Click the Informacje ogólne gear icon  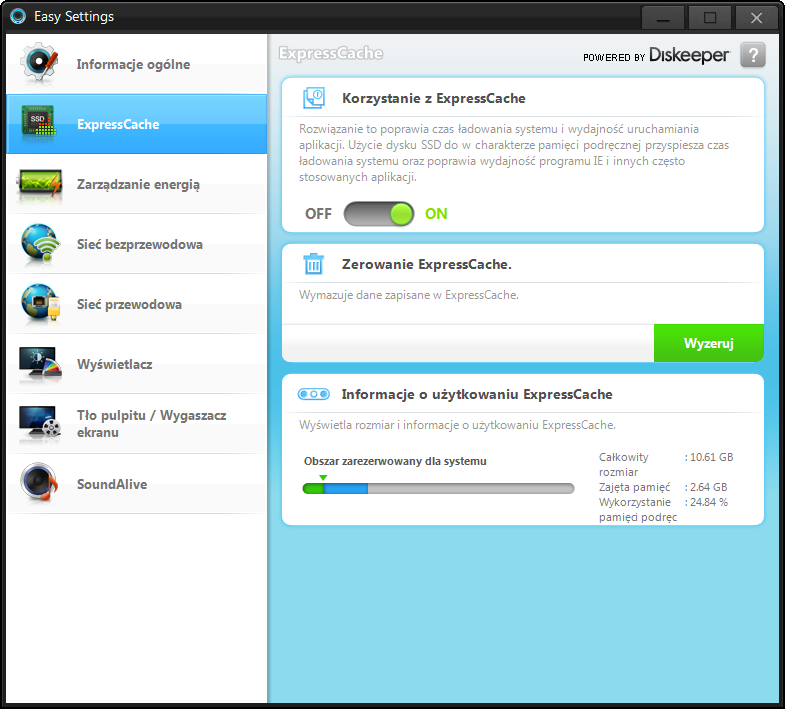(39, 64)
